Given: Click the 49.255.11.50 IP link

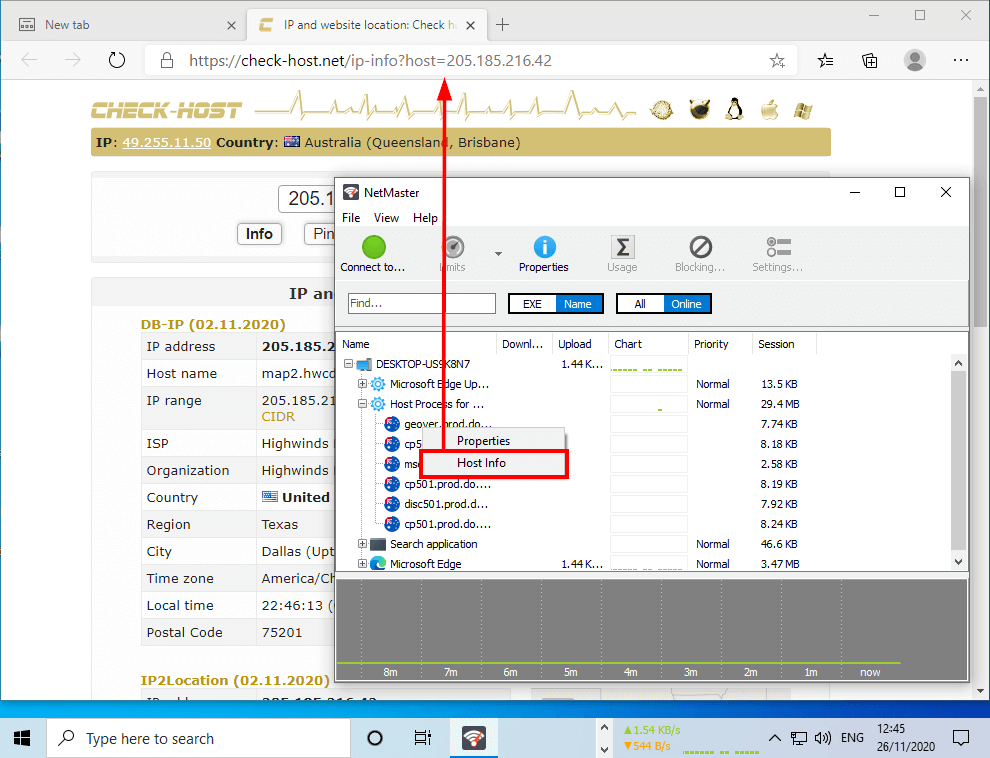Looking at the screenshot, I should (x=167, y=143).
